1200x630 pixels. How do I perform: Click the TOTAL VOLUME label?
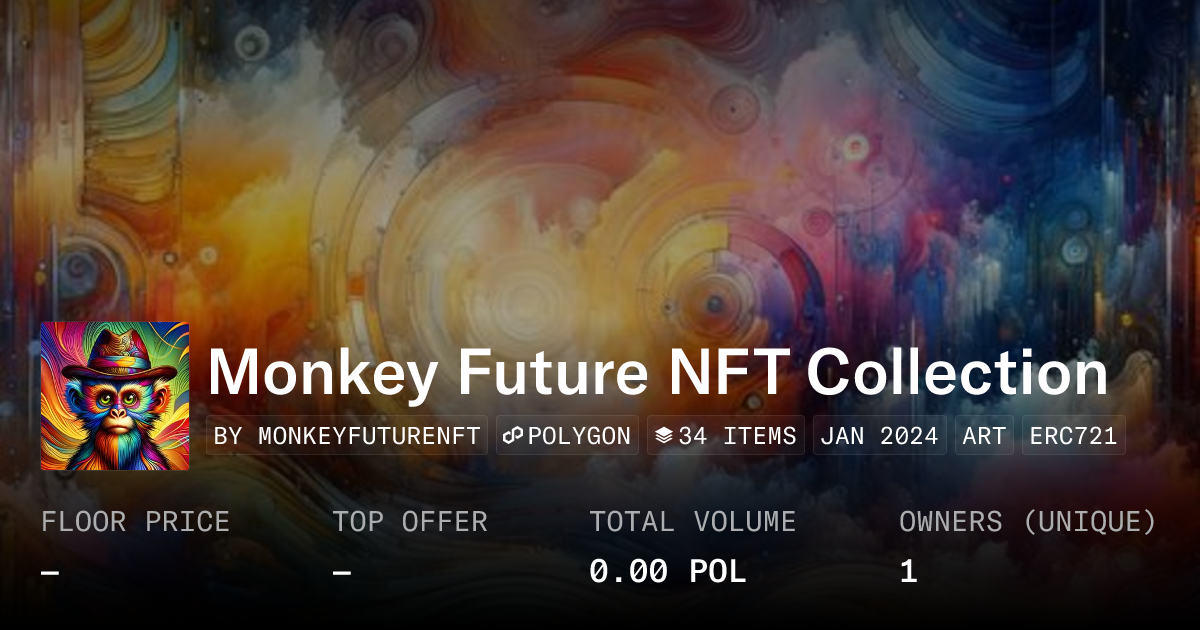(x=692, y=522)
